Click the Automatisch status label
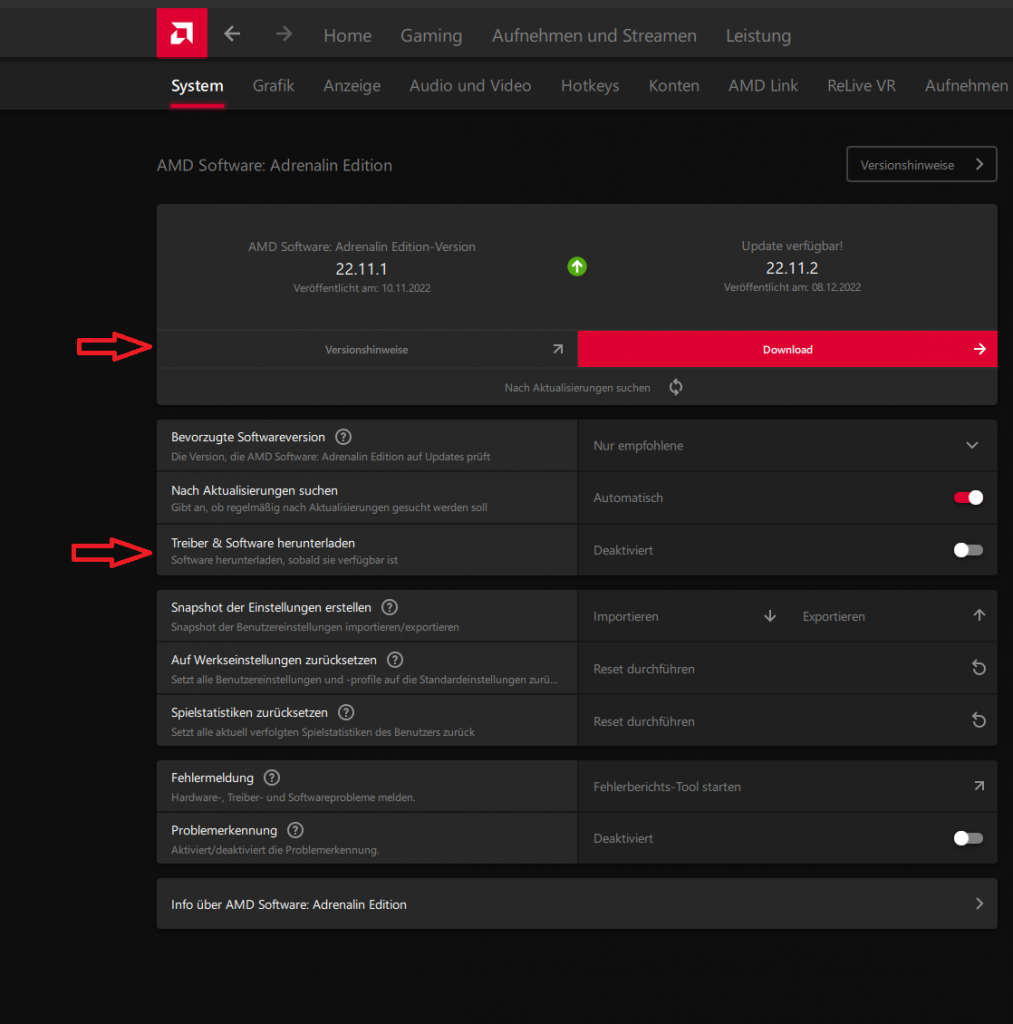Image resolution: width=1013 pixels, height=1024 pixels. (x=628, y=498)
